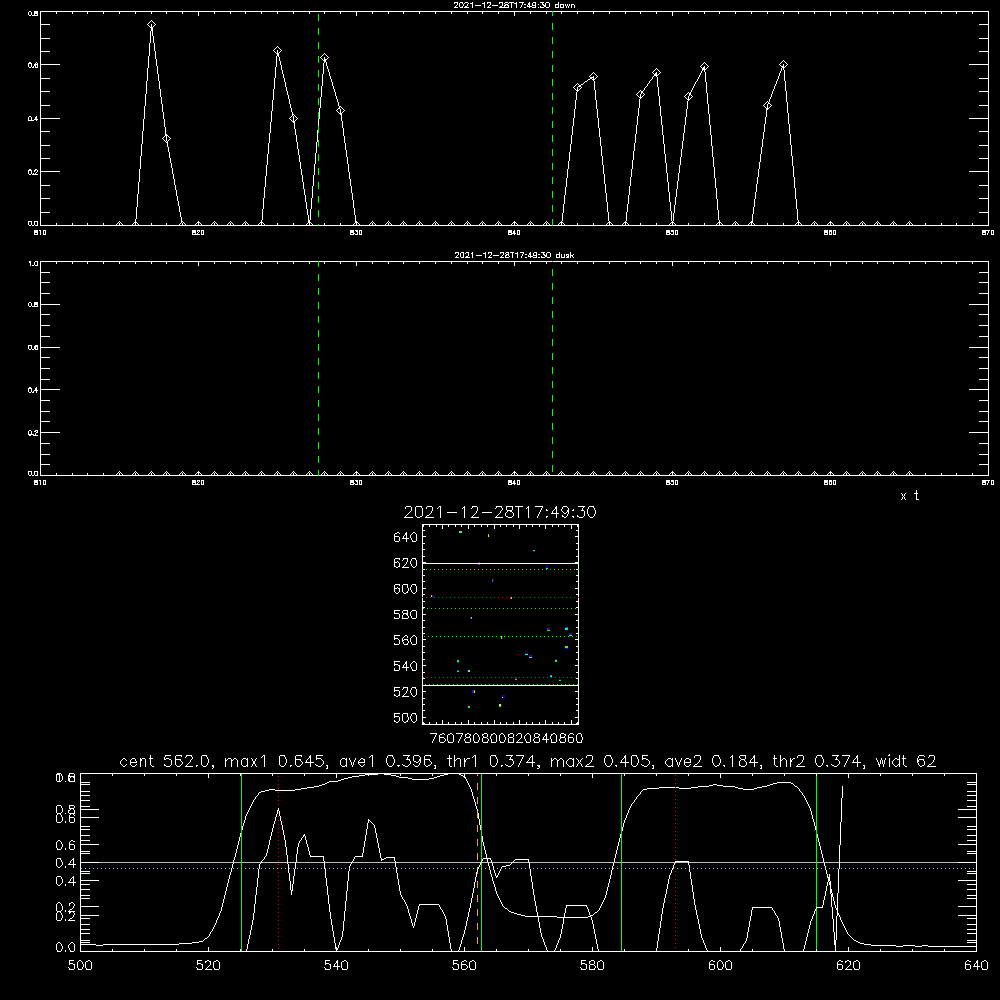Click the '620' y-axis label beside scatter image

coord(405,563)
